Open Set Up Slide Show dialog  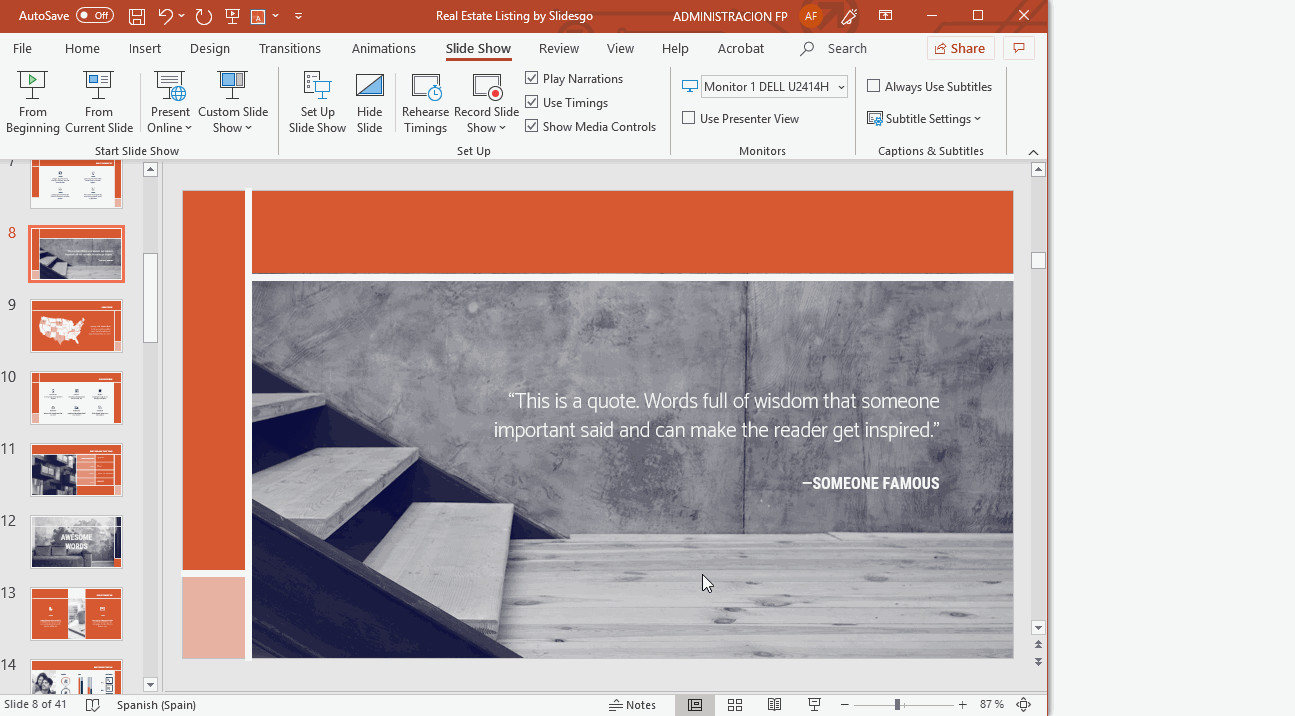click(317, 102)
